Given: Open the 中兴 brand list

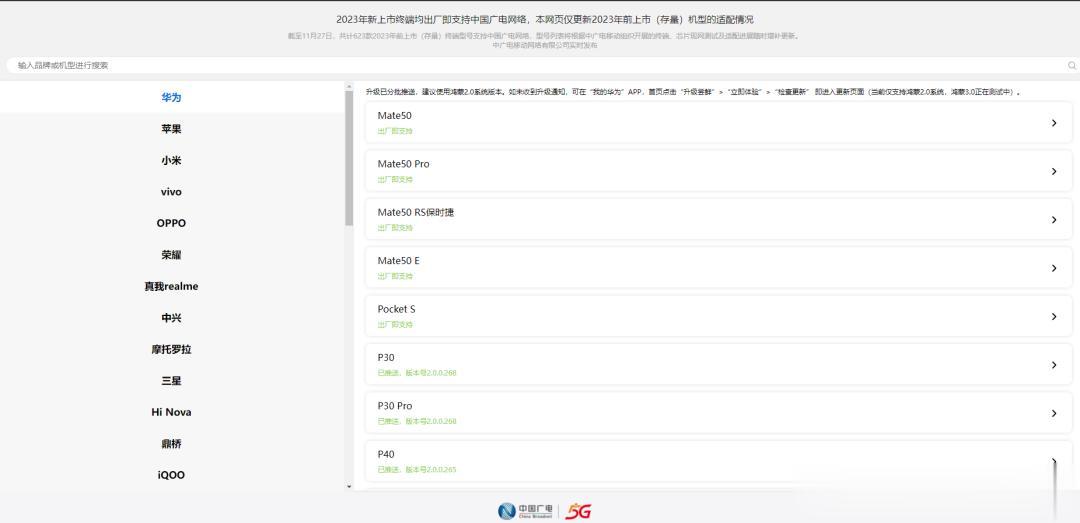Looking at the screenshot, I should tap(172, 318).
